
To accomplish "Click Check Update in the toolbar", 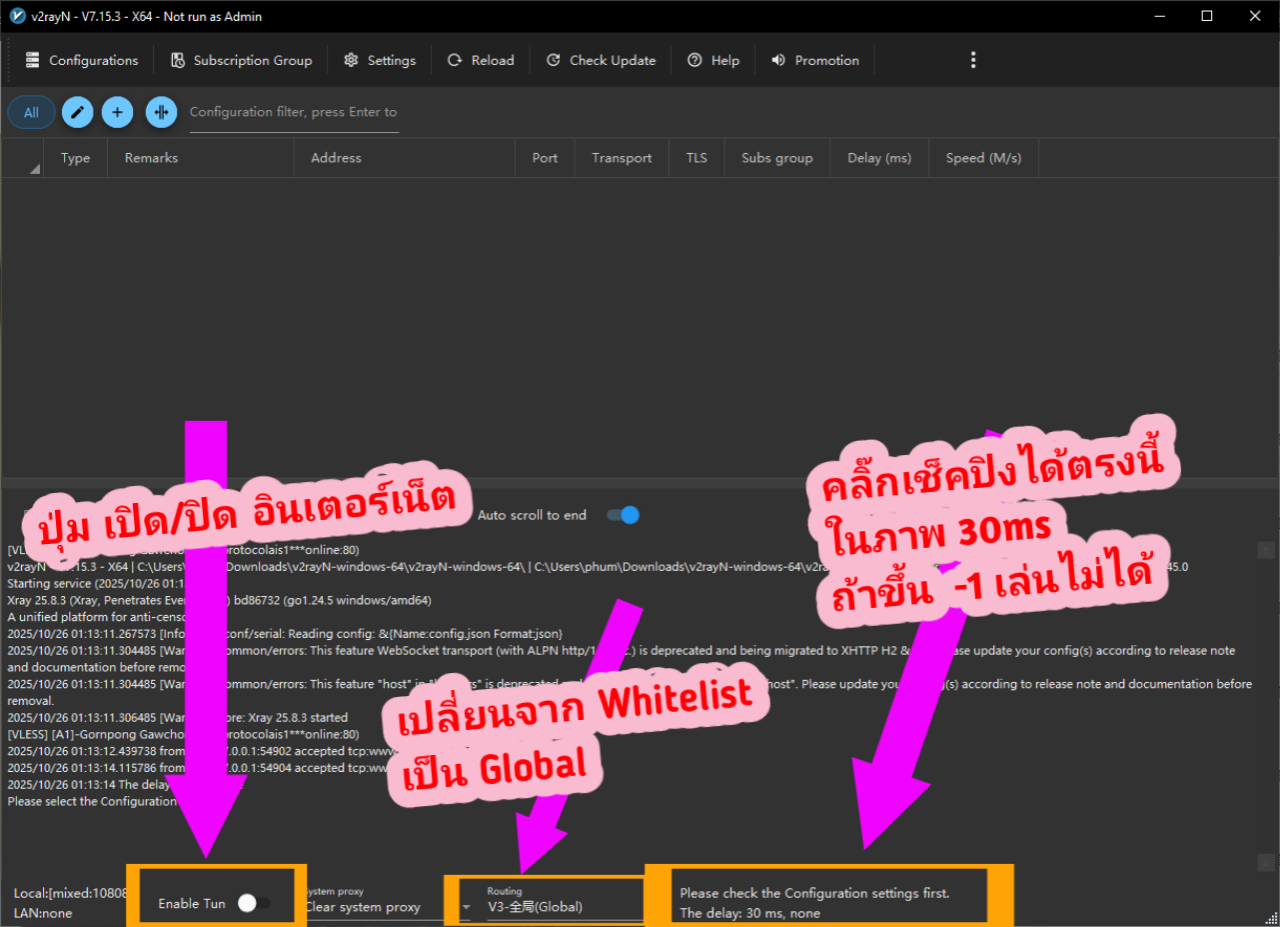I will click(x=601, y=60).
